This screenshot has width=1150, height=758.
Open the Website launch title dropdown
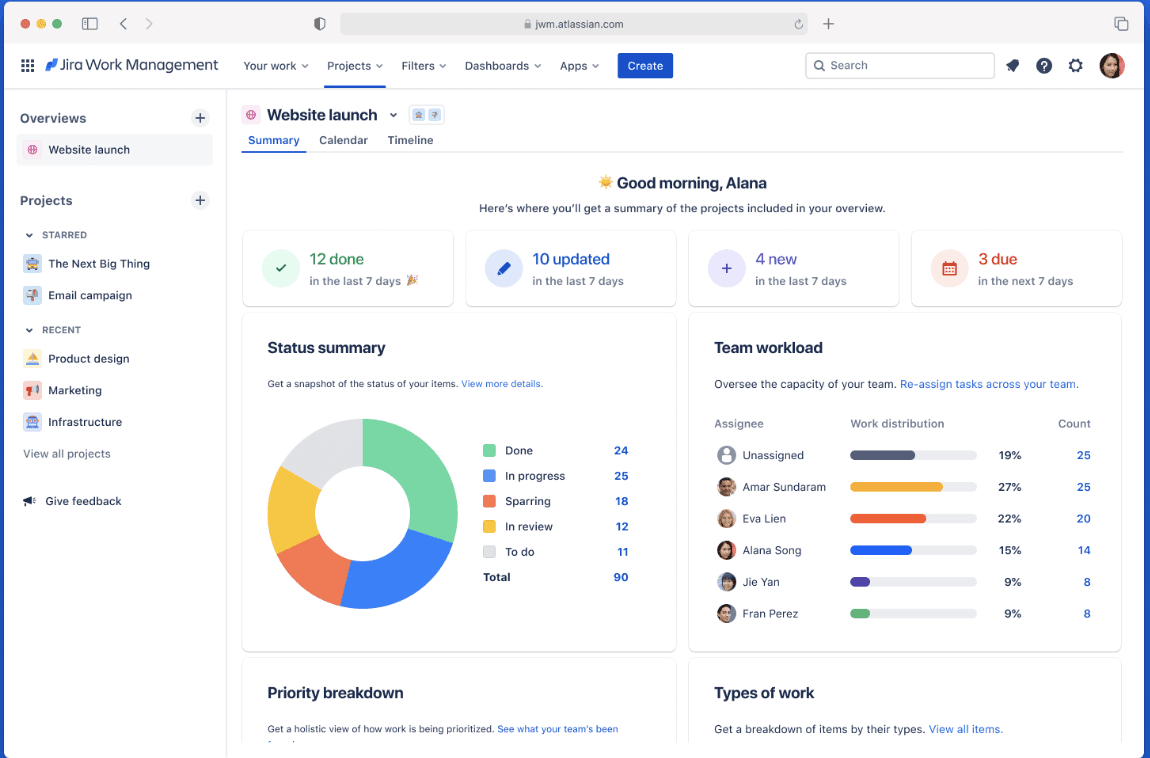393,115
